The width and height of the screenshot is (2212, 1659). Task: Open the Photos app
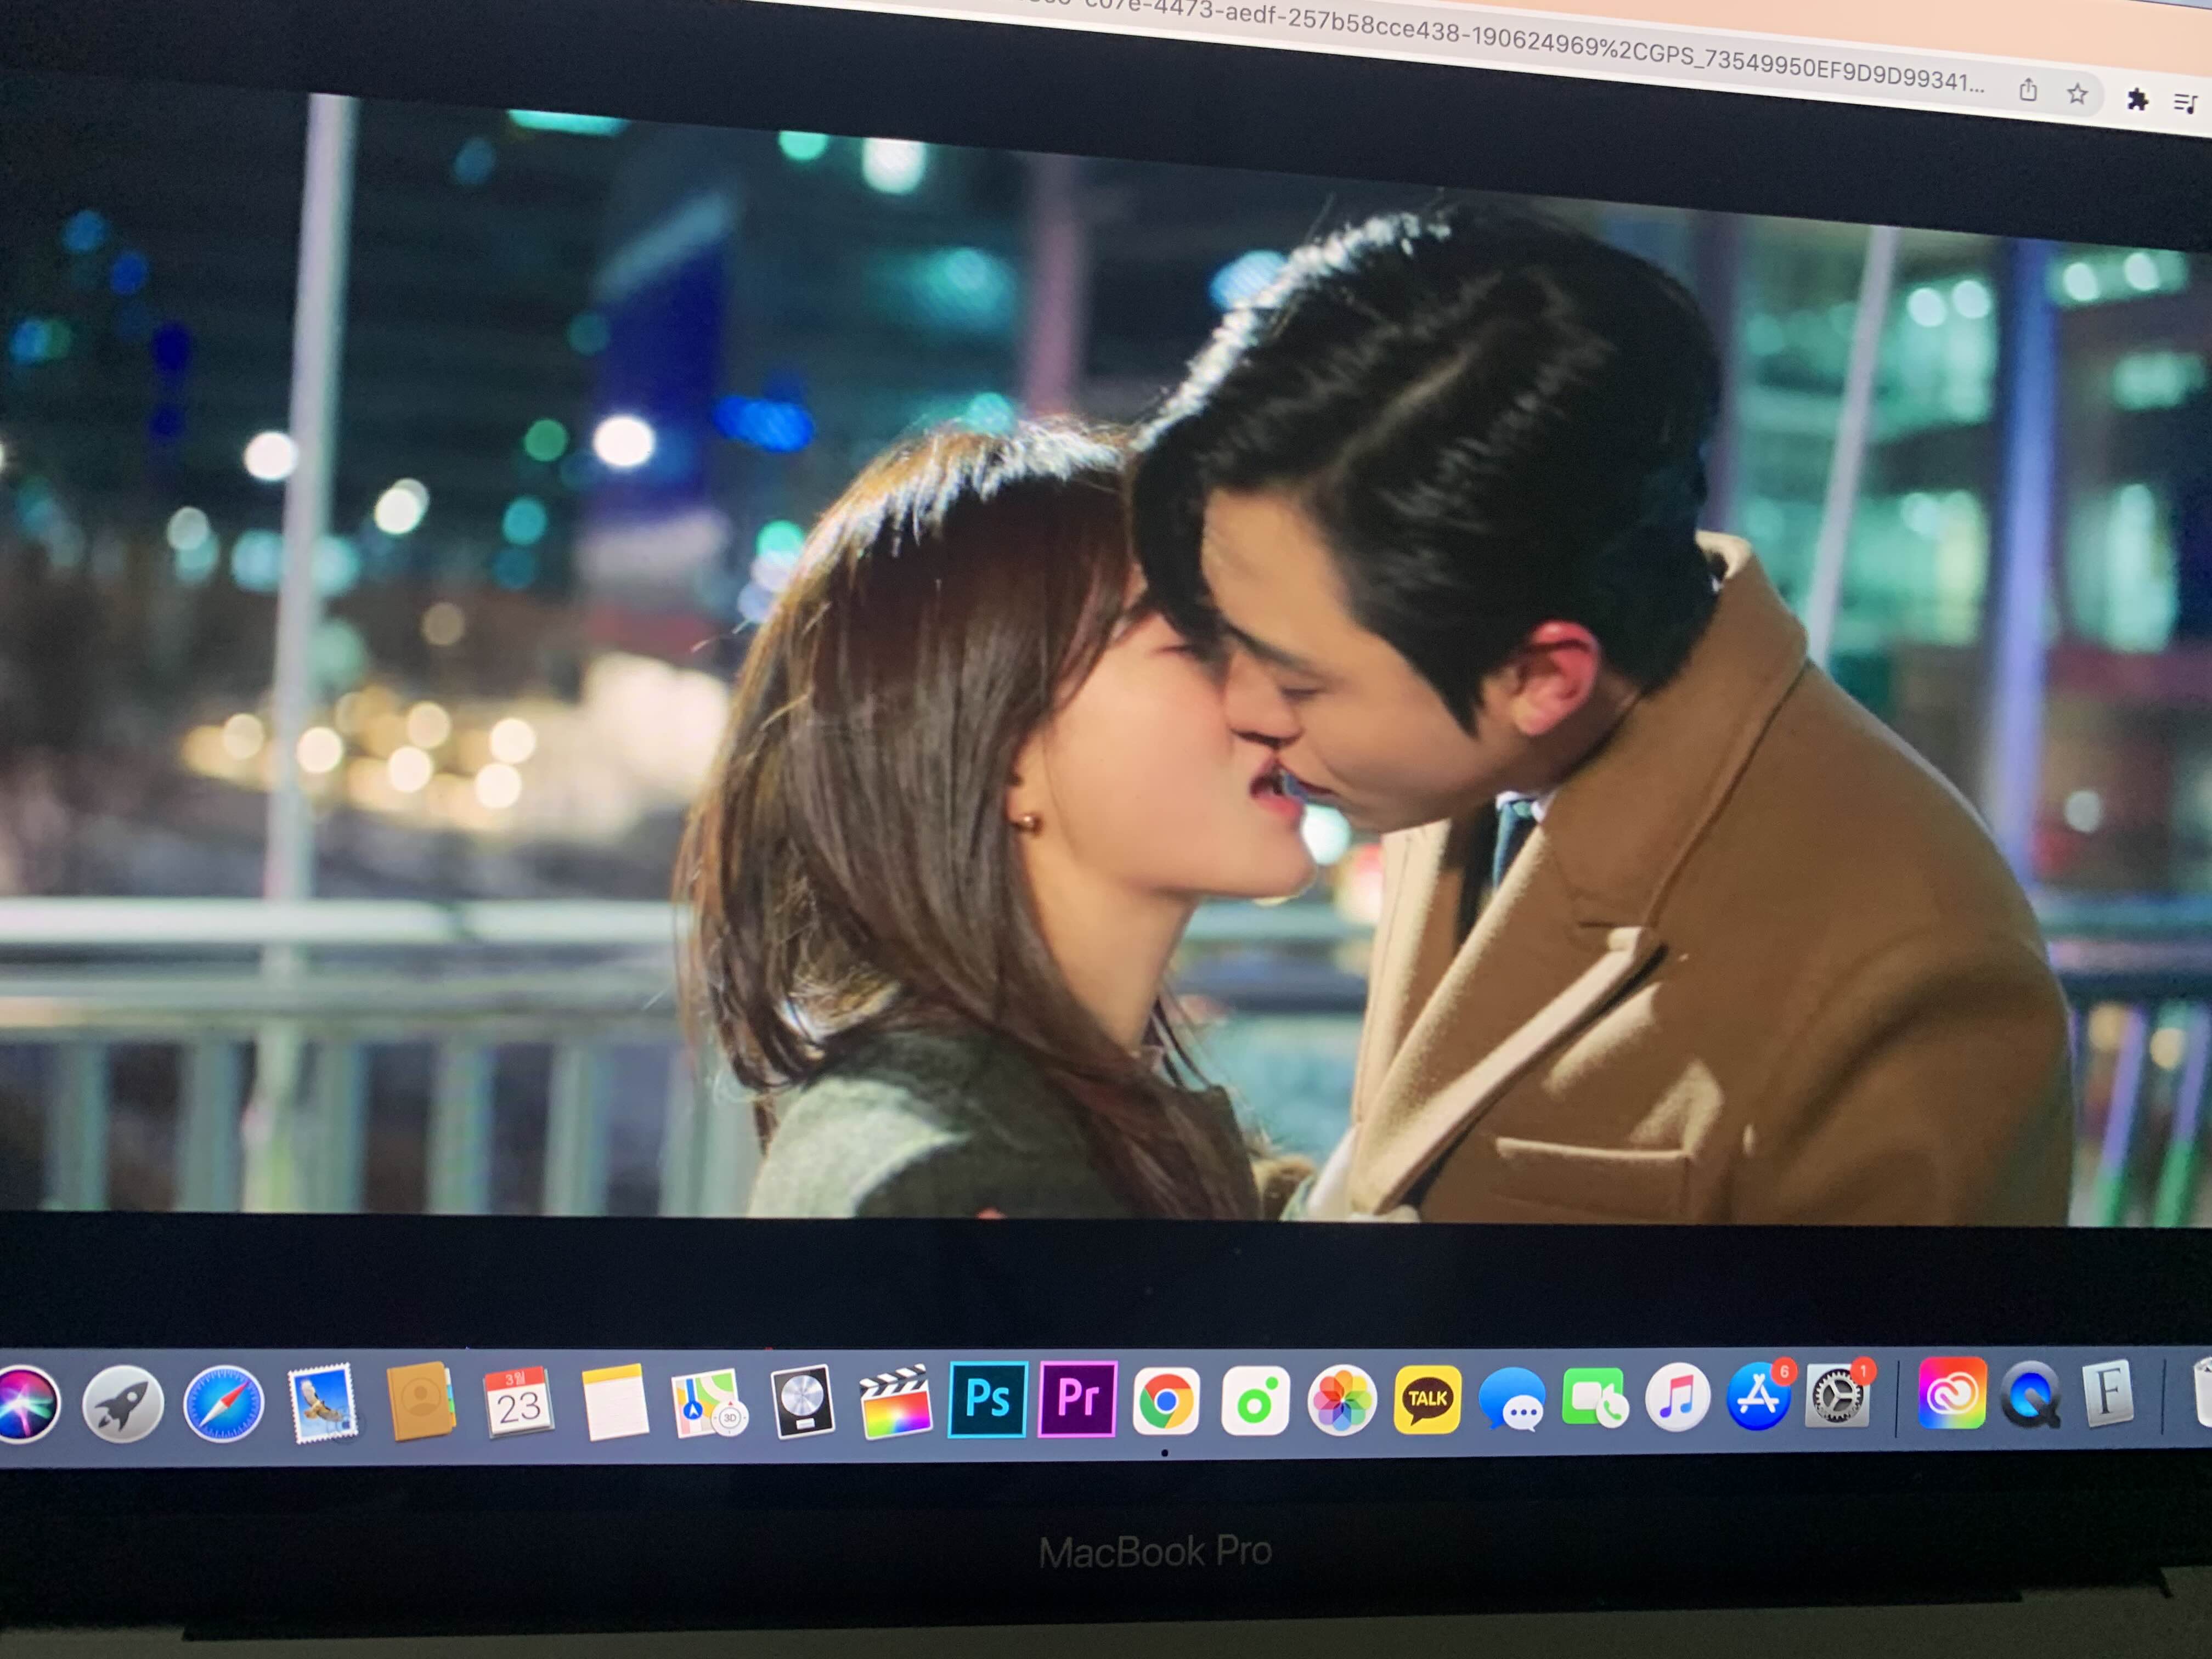pos(1341,1400)
